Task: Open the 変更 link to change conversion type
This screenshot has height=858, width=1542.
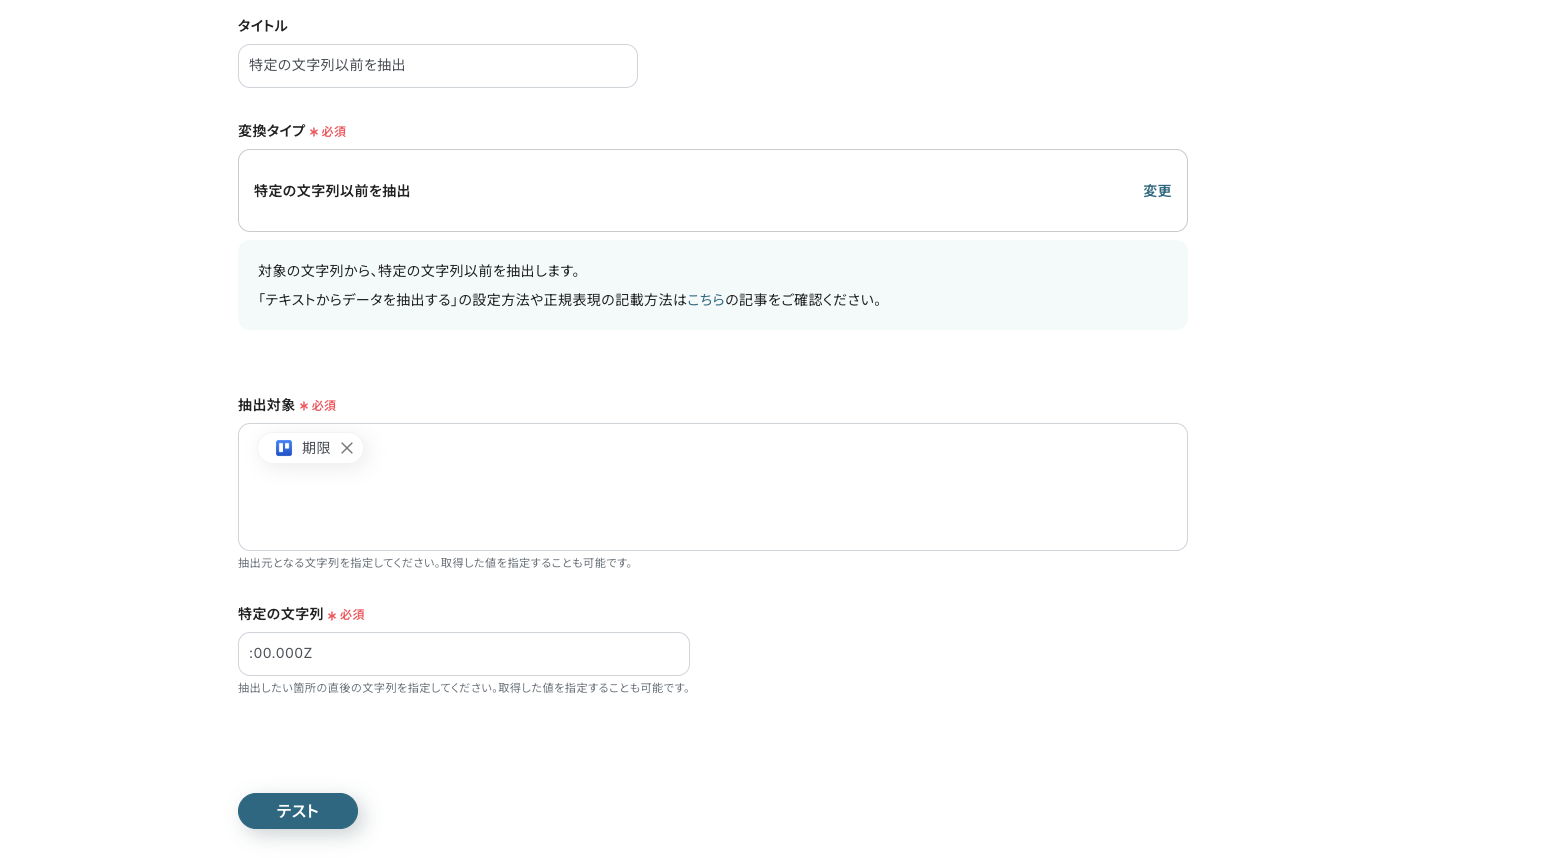Action: [x=1157, y=191]
